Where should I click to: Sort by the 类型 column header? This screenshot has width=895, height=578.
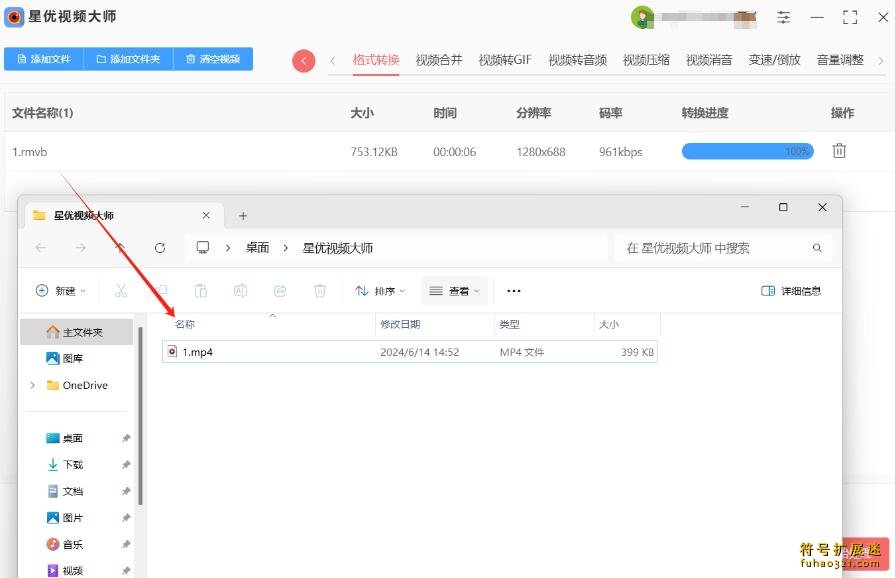click(510, 324)
